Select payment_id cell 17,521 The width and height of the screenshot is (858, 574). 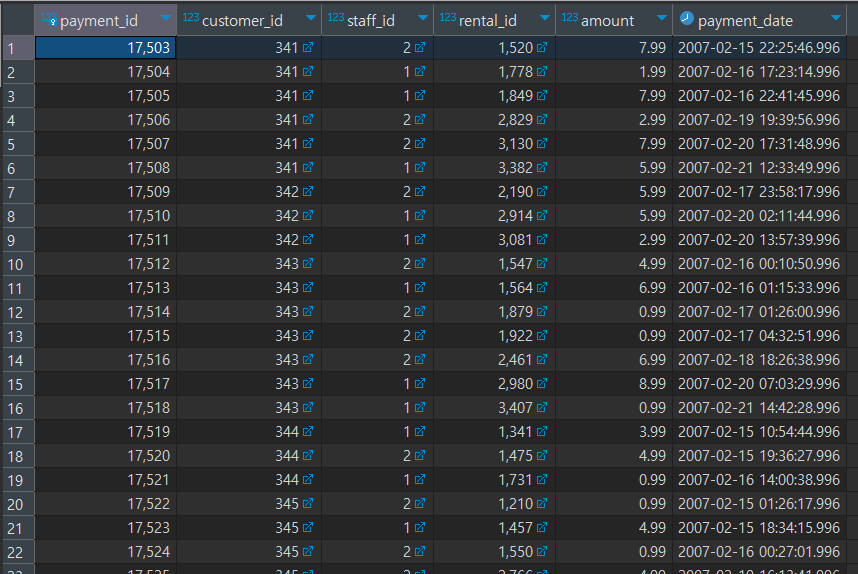[x=106, y=479]
